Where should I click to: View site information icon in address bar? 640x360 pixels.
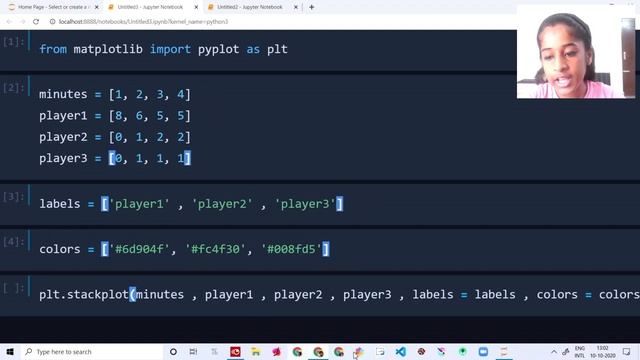tap(52, 22)
